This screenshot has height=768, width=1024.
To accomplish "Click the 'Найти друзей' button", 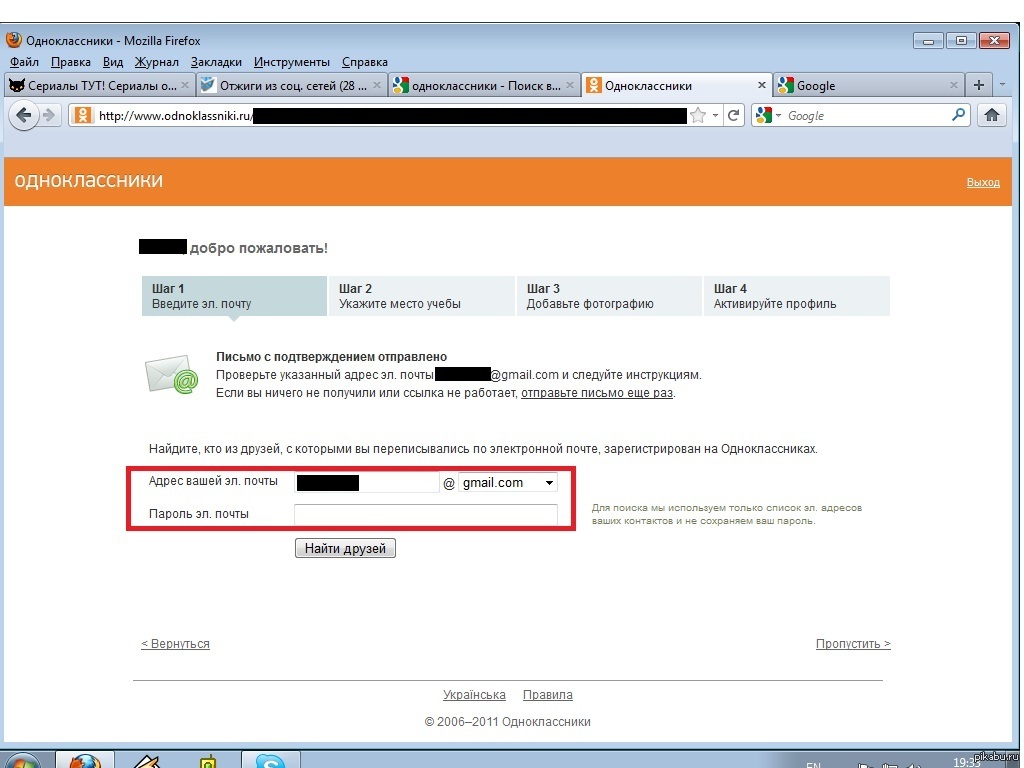I will point(345,548).
